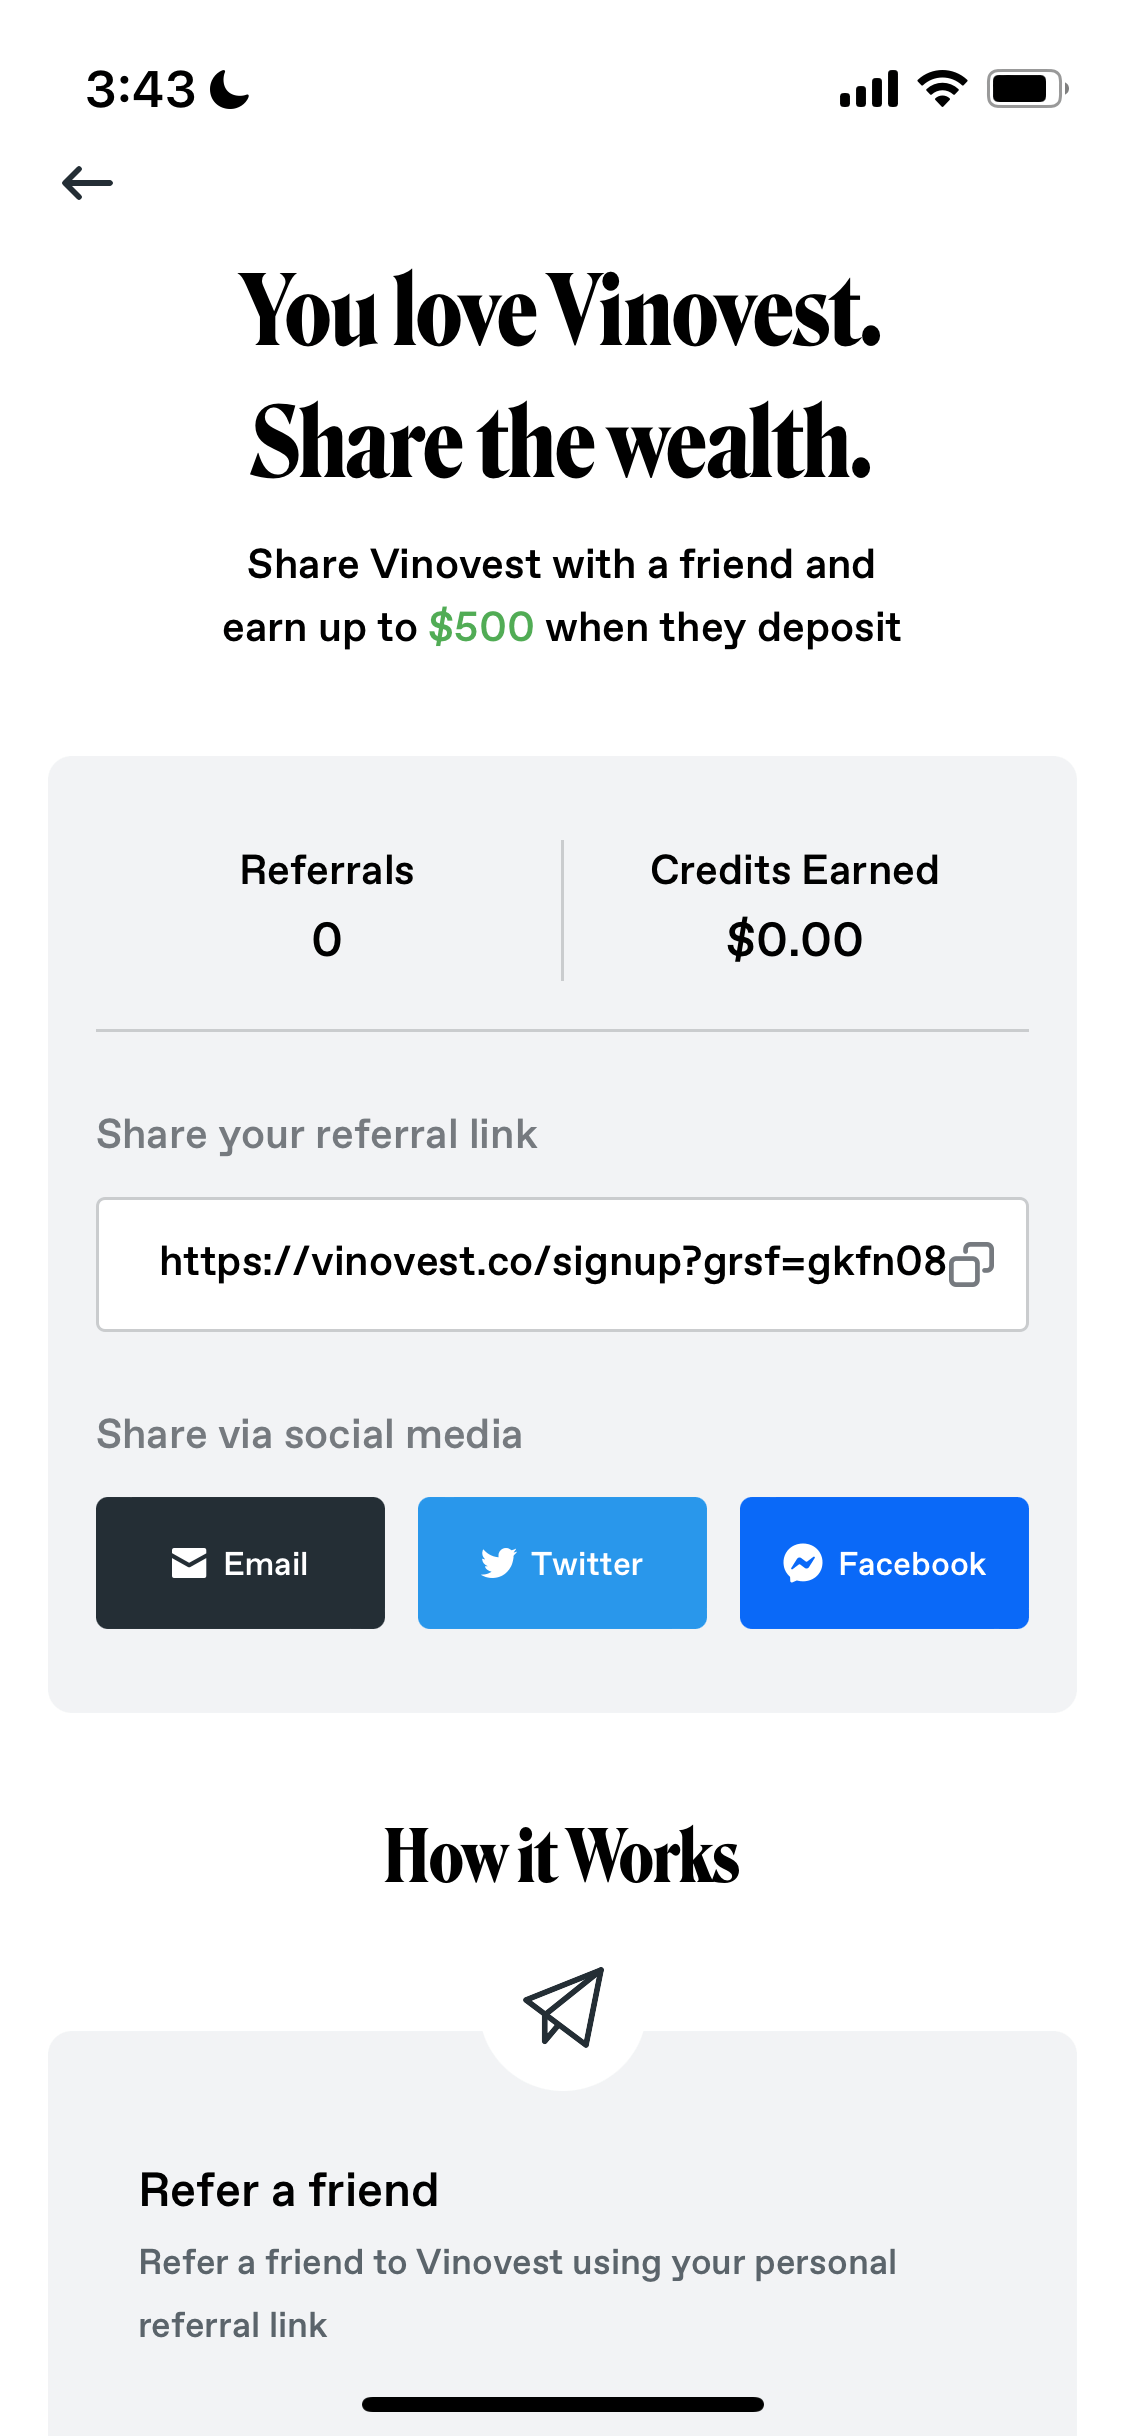Tap the home indicator bar
Viewport: 1125px width, 2436px height.
[562, 2404]
